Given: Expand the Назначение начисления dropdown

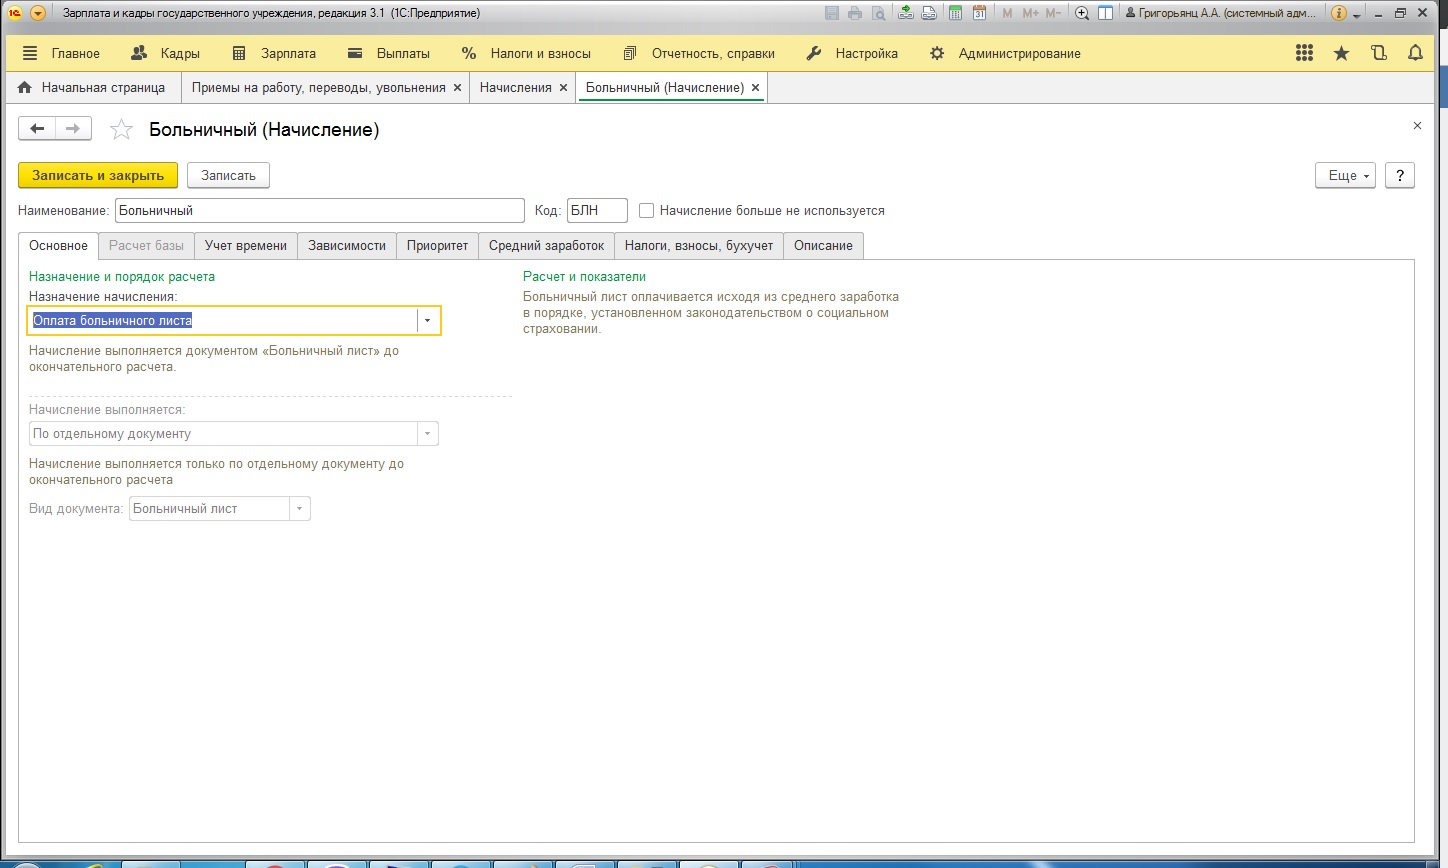Looking at the screenshot, I should click(427, 320).
